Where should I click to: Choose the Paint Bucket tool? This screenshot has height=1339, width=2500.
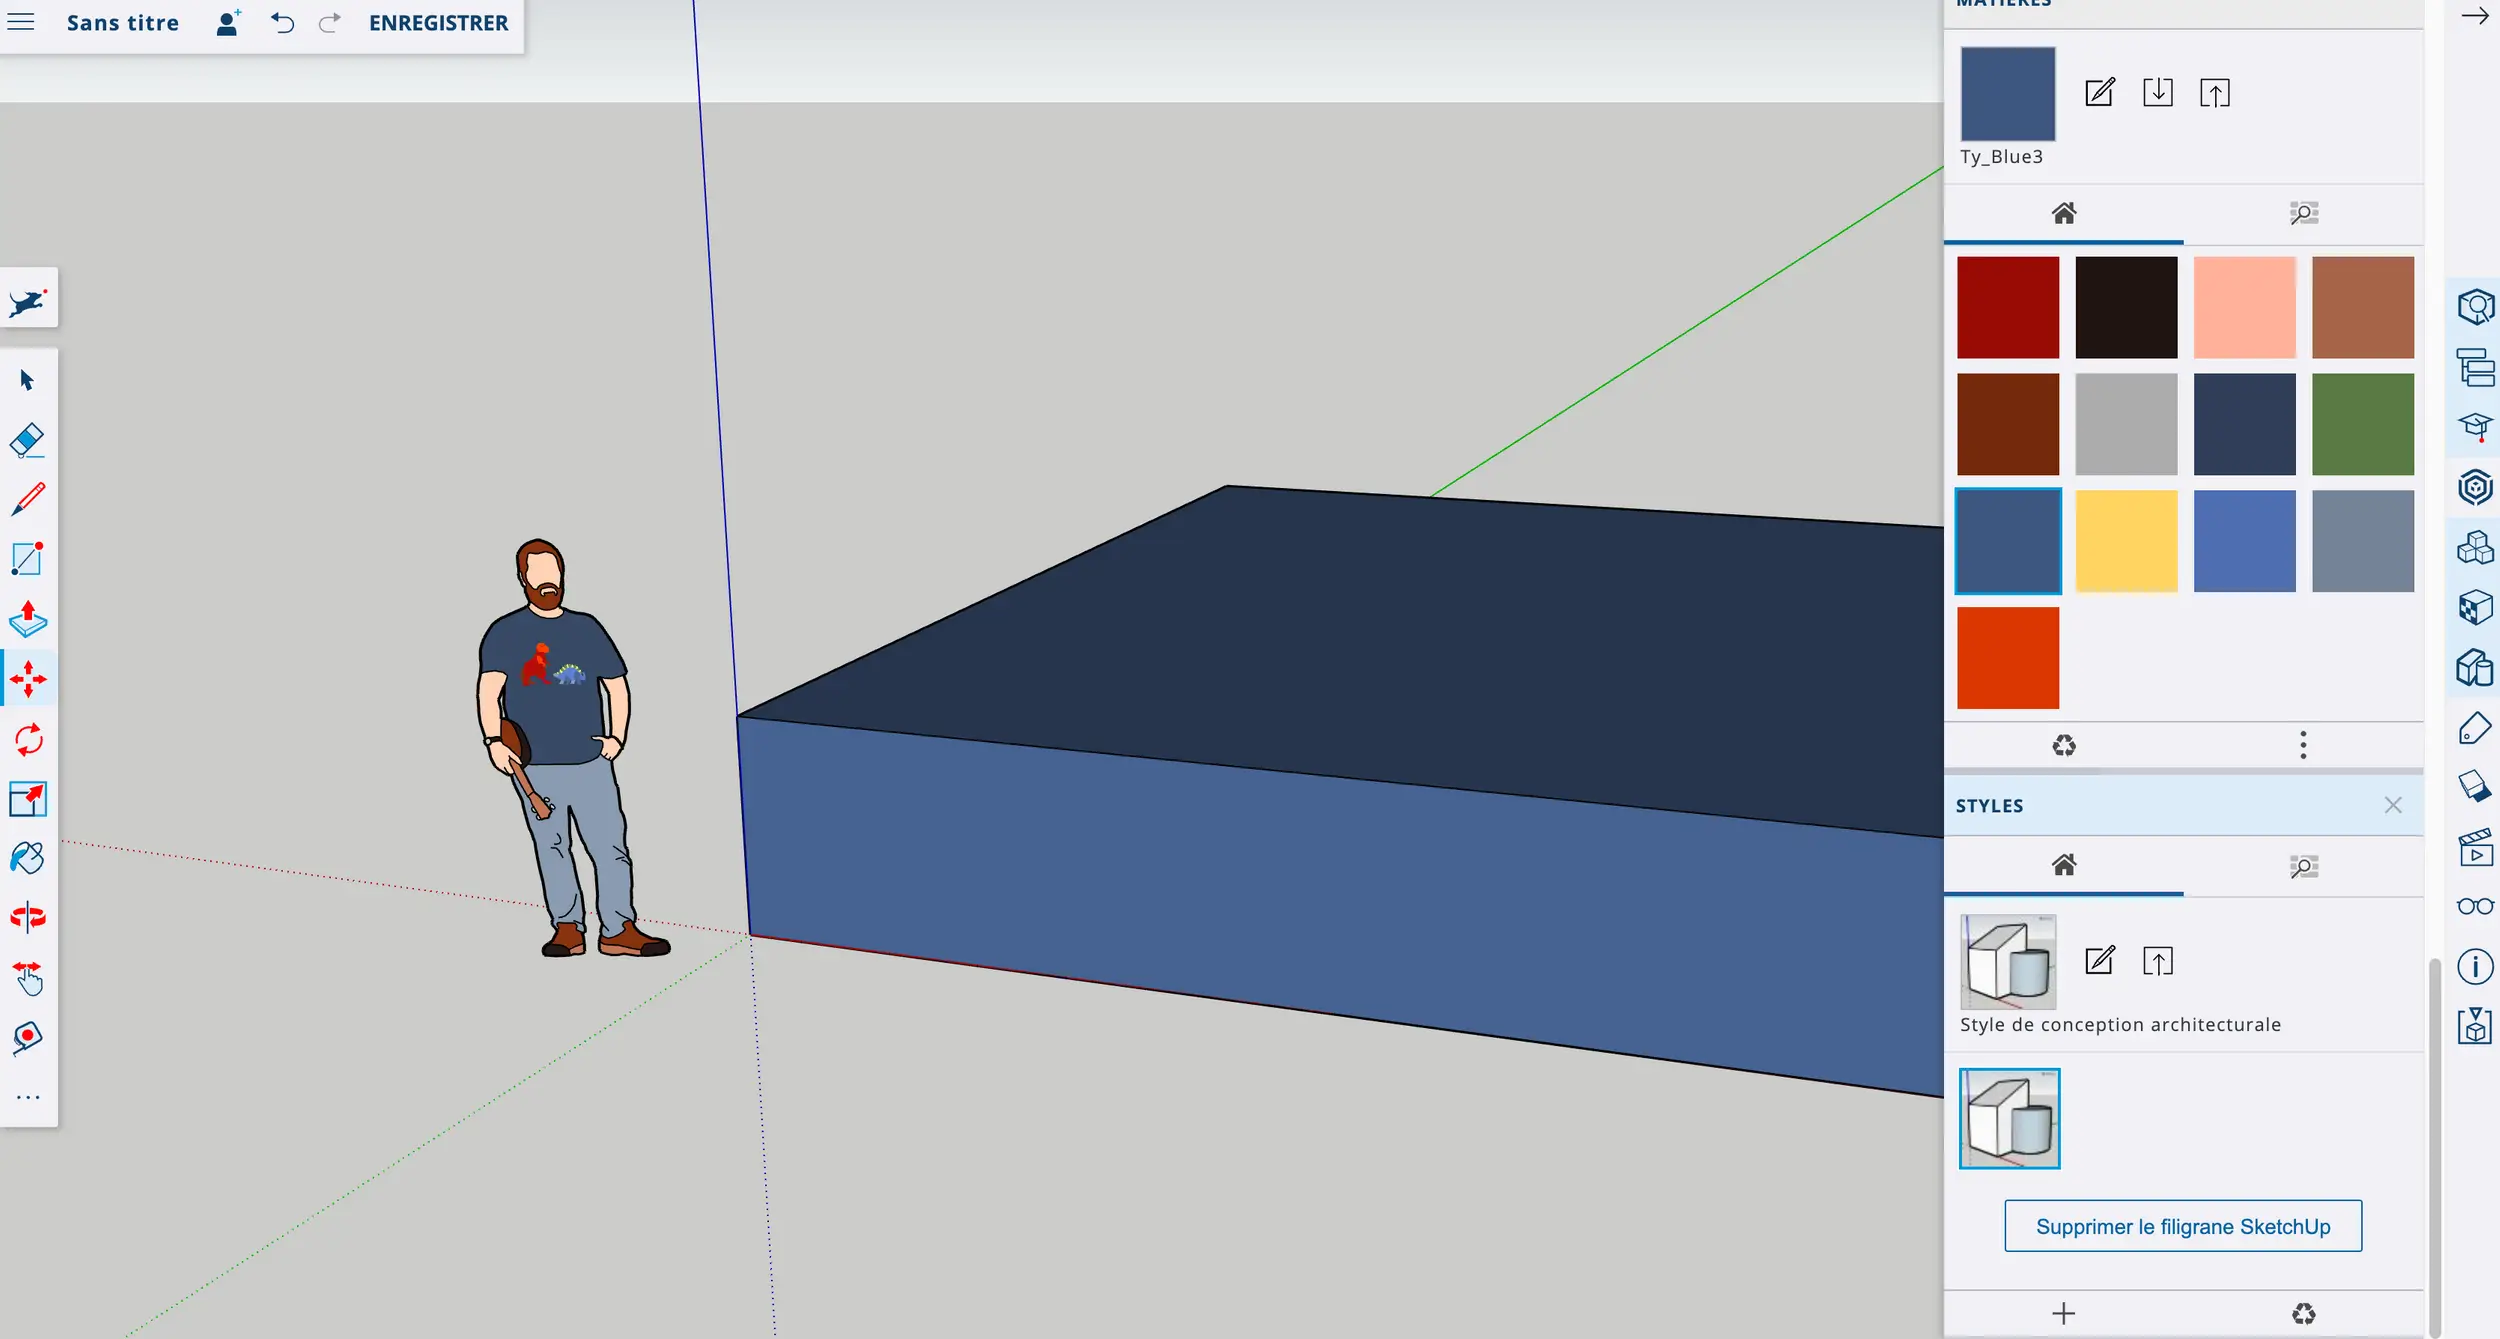tap(28, 858)
